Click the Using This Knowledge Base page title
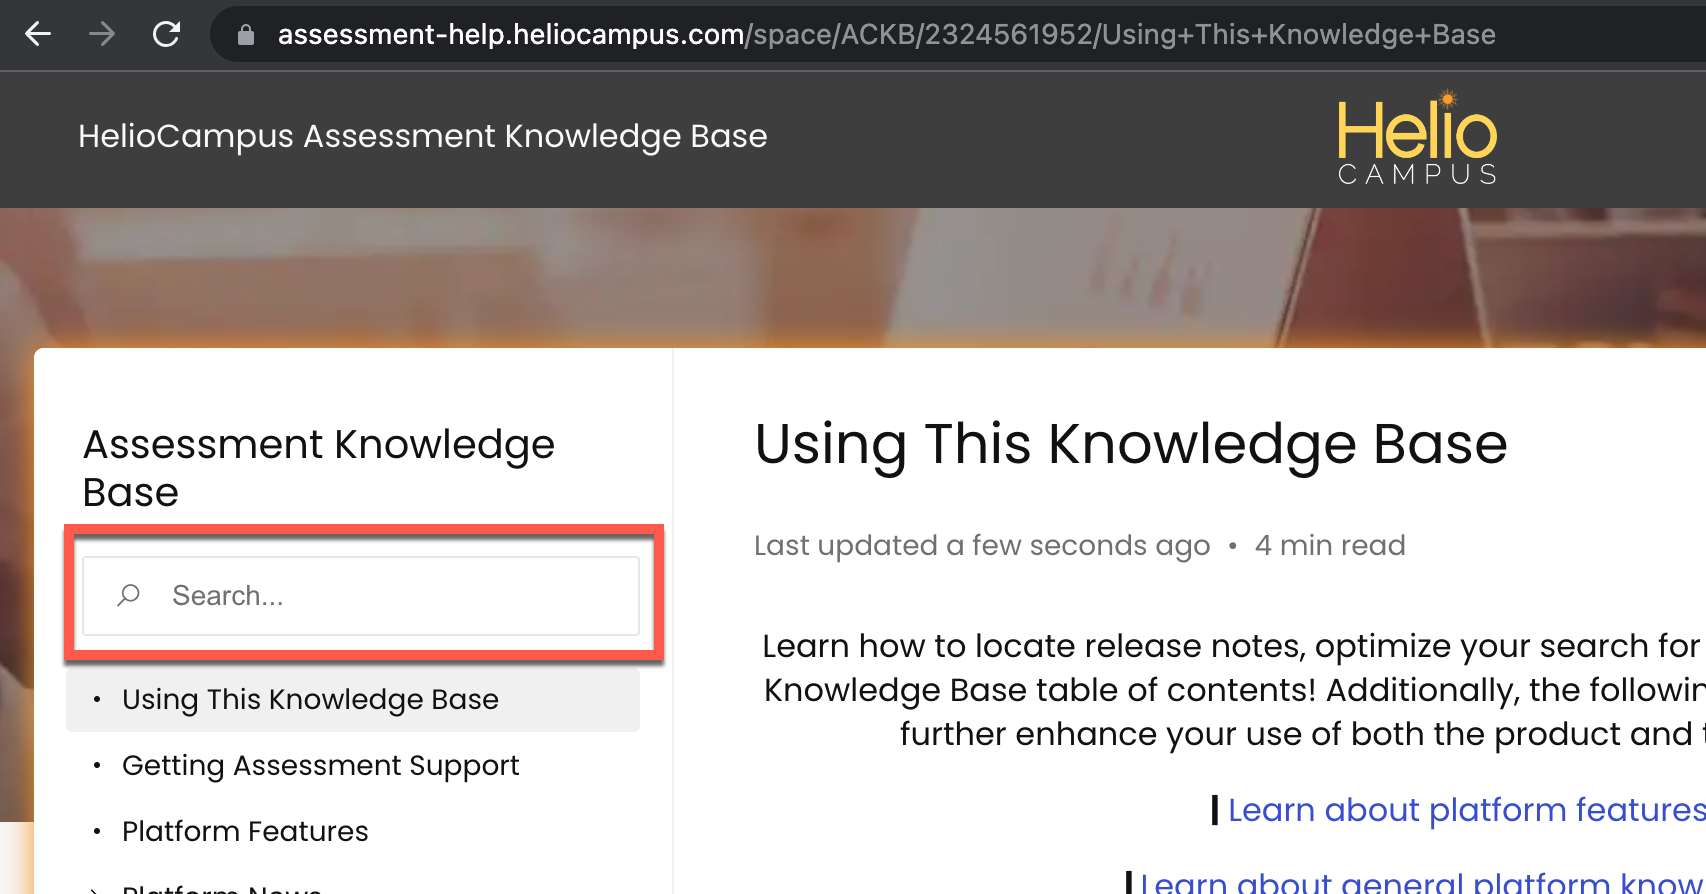The height and width of the screenshot is (894, 1706). coord(1130,444)
